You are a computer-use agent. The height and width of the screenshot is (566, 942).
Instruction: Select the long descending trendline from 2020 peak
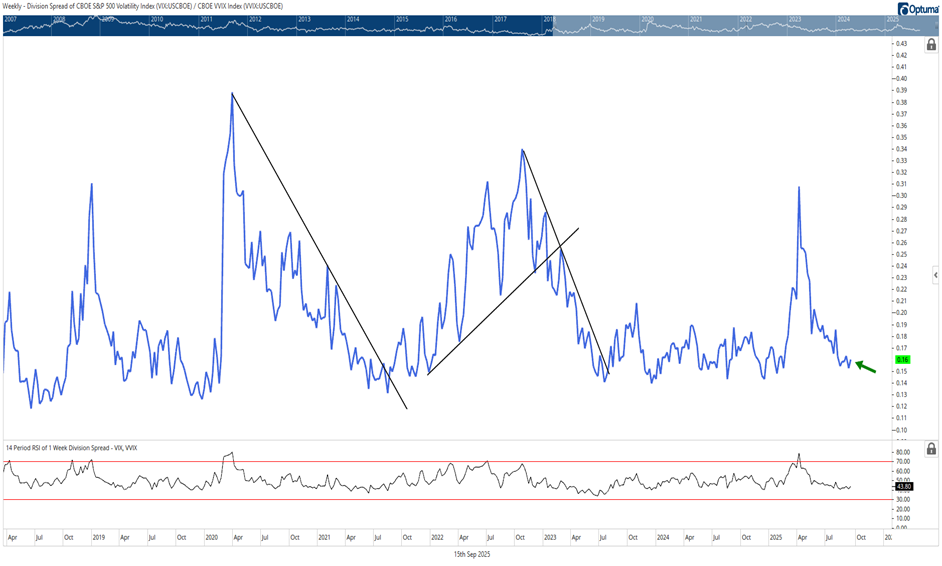(x=320, y=250)
